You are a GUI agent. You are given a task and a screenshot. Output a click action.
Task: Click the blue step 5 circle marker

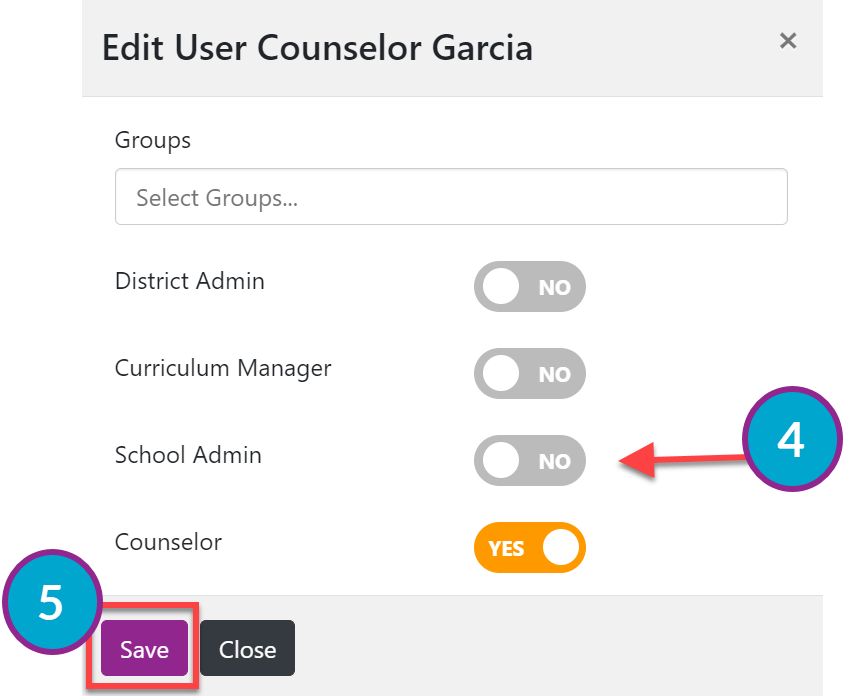[52, 602]
